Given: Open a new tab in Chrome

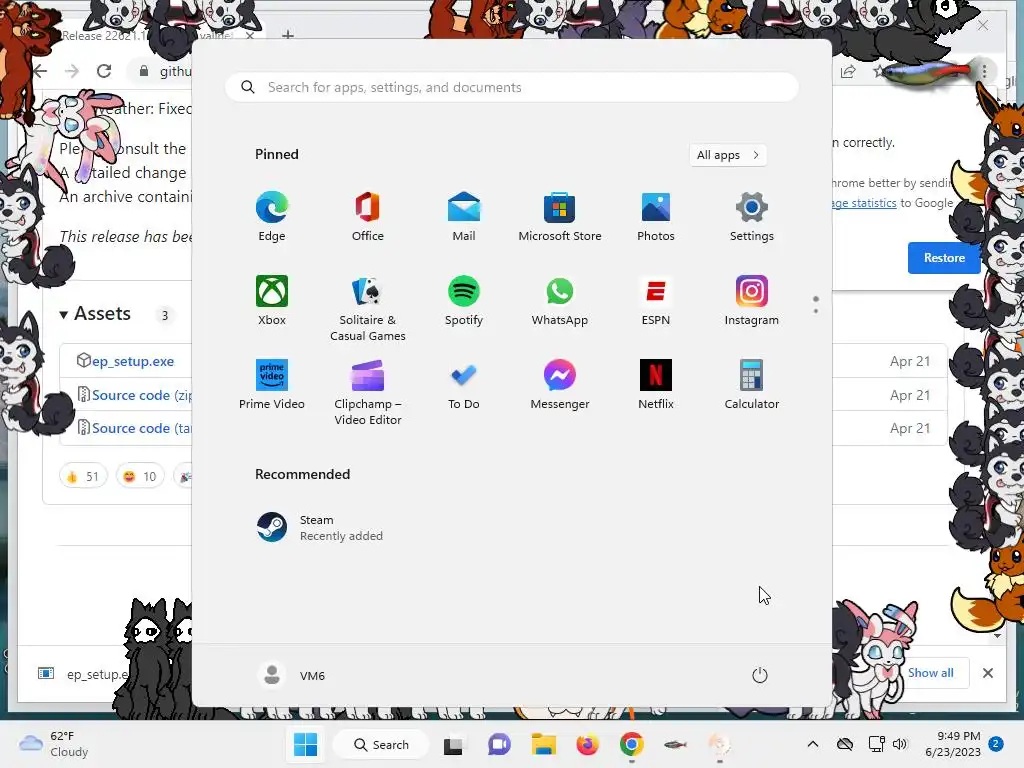Looking at the screenshot, I should (x=288, y=35).
